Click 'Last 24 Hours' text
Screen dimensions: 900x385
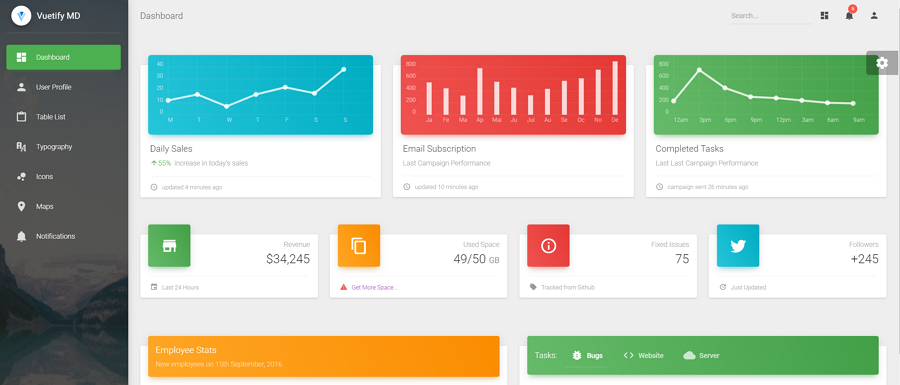(x=180, y=287)
